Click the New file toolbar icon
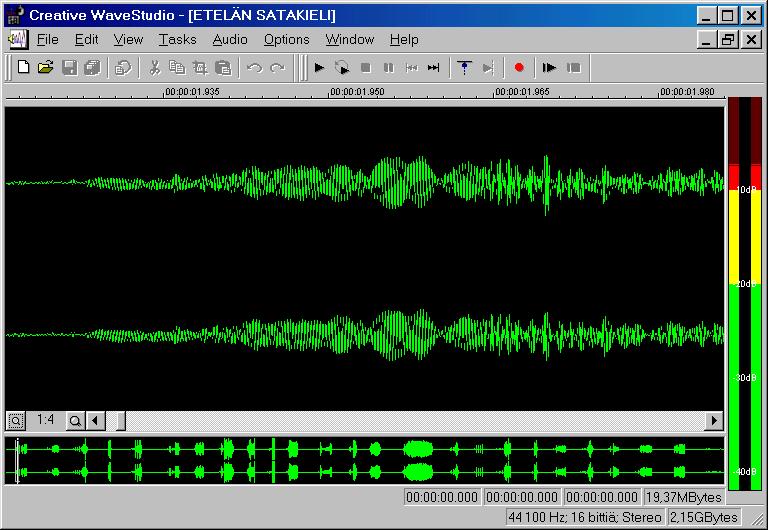The height and width of the screenshot is (530, 768). [x=23, y=67]
